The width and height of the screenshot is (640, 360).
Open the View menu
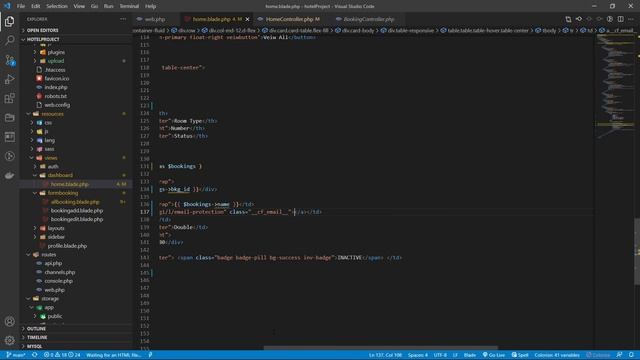(x=79, y=6)
